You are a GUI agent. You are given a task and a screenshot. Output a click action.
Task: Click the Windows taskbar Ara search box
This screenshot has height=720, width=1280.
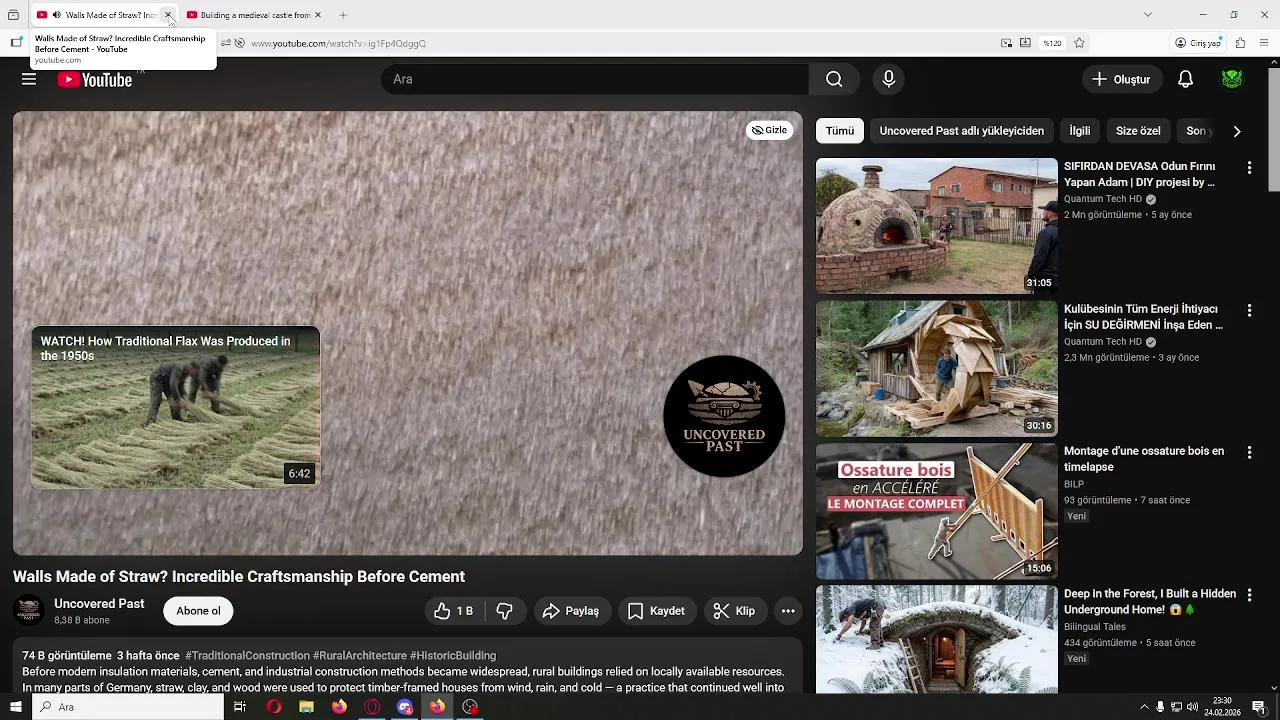coord(128,707)
